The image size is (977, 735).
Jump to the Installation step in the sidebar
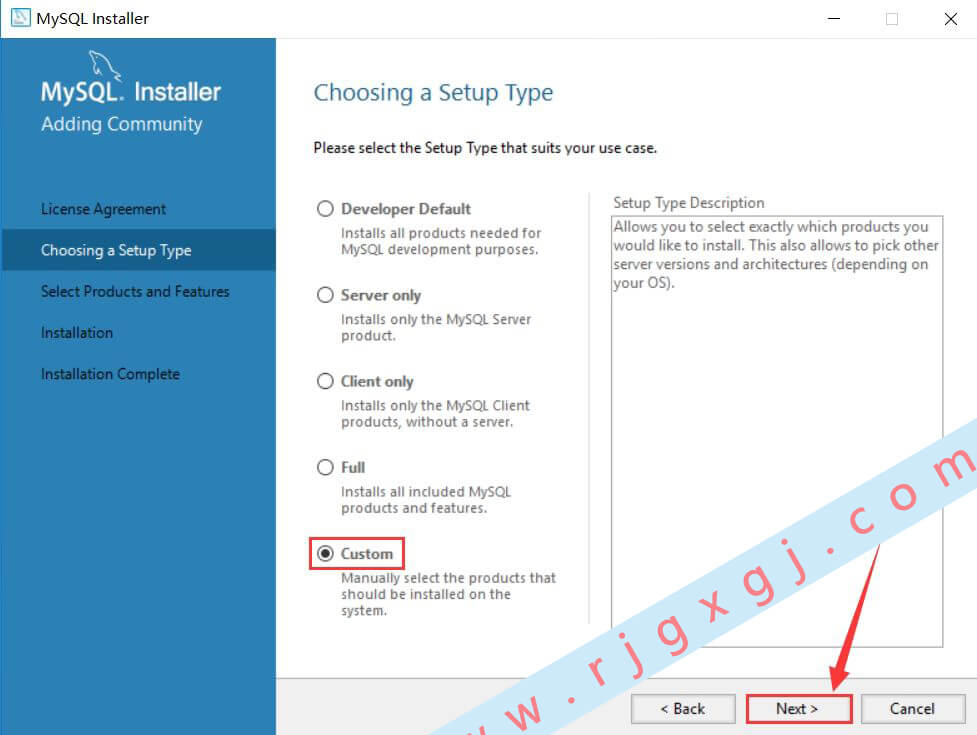click(x=77, y=333)
